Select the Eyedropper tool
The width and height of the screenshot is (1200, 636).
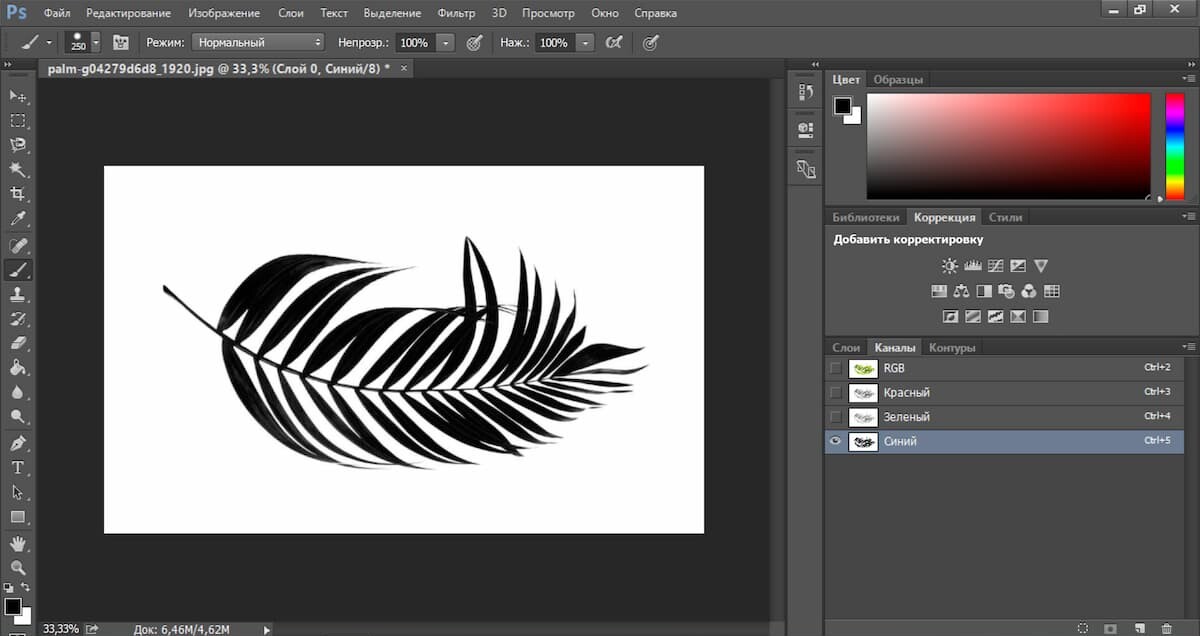[x=17, y=219]
